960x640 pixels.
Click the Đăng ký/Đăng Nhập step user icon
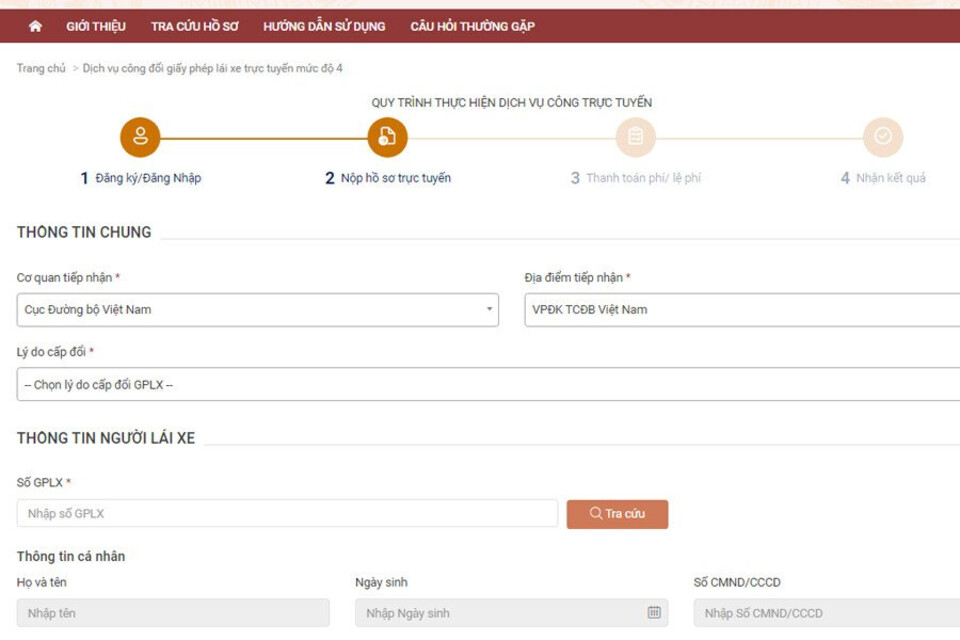140,137
